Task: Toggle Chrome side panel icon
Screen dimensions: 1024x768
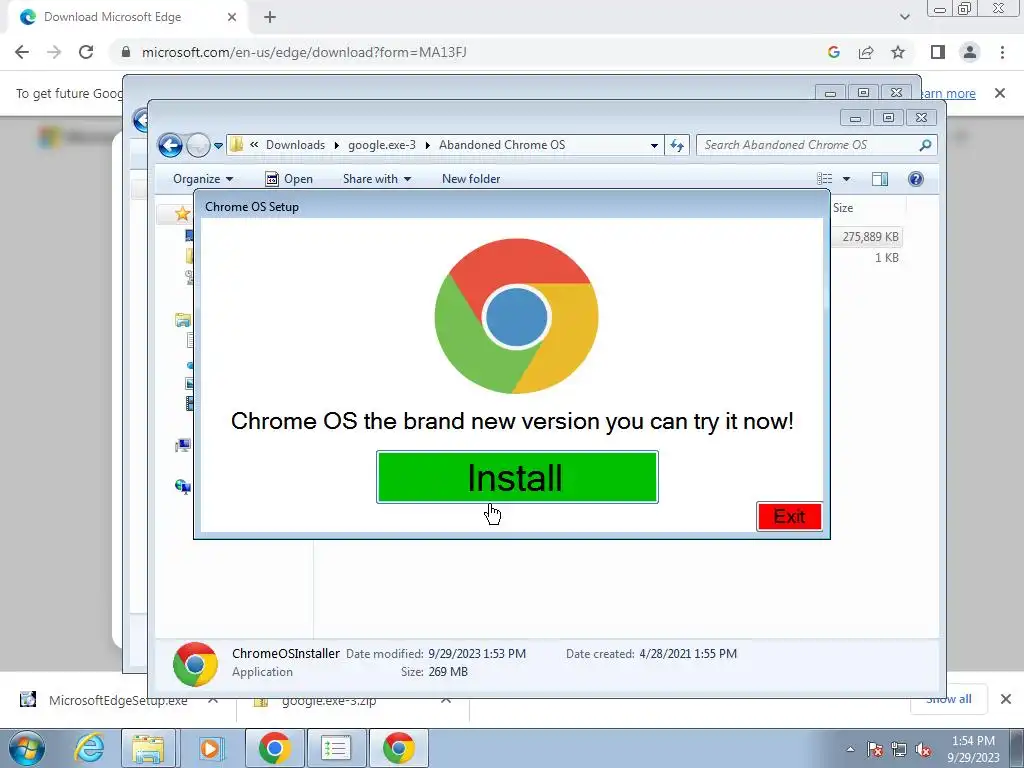Action: pos(938,52)
